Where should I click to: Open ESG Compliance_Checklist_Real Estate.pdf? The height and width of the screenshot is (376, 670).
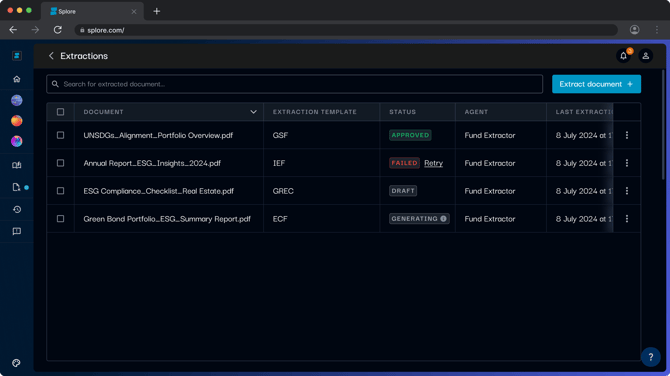point(159,191)
